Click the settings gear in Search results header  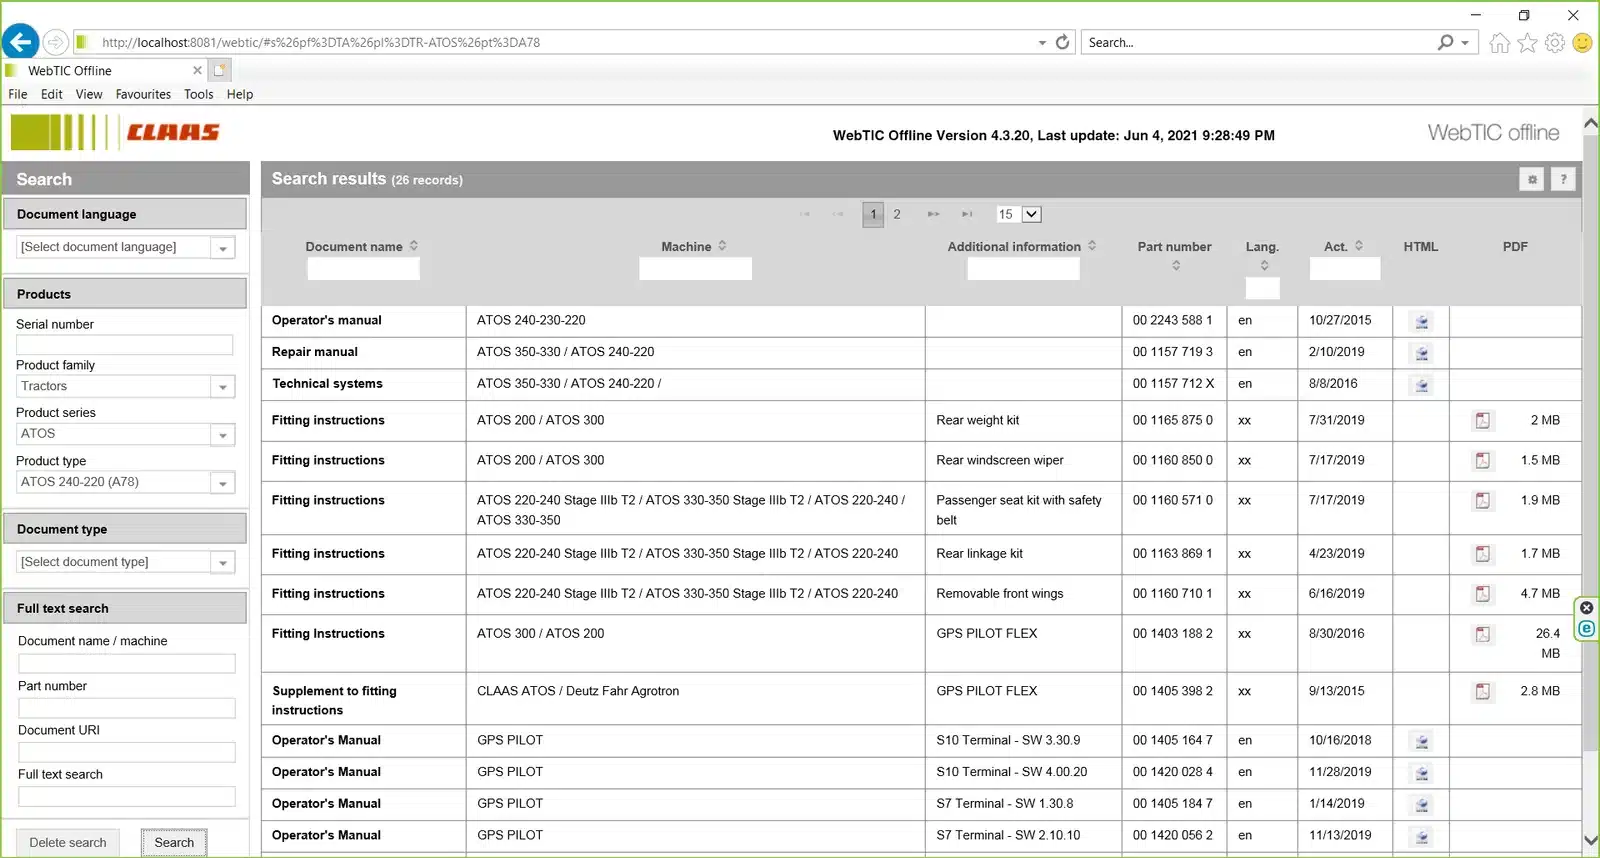(x=1531, y=180)
